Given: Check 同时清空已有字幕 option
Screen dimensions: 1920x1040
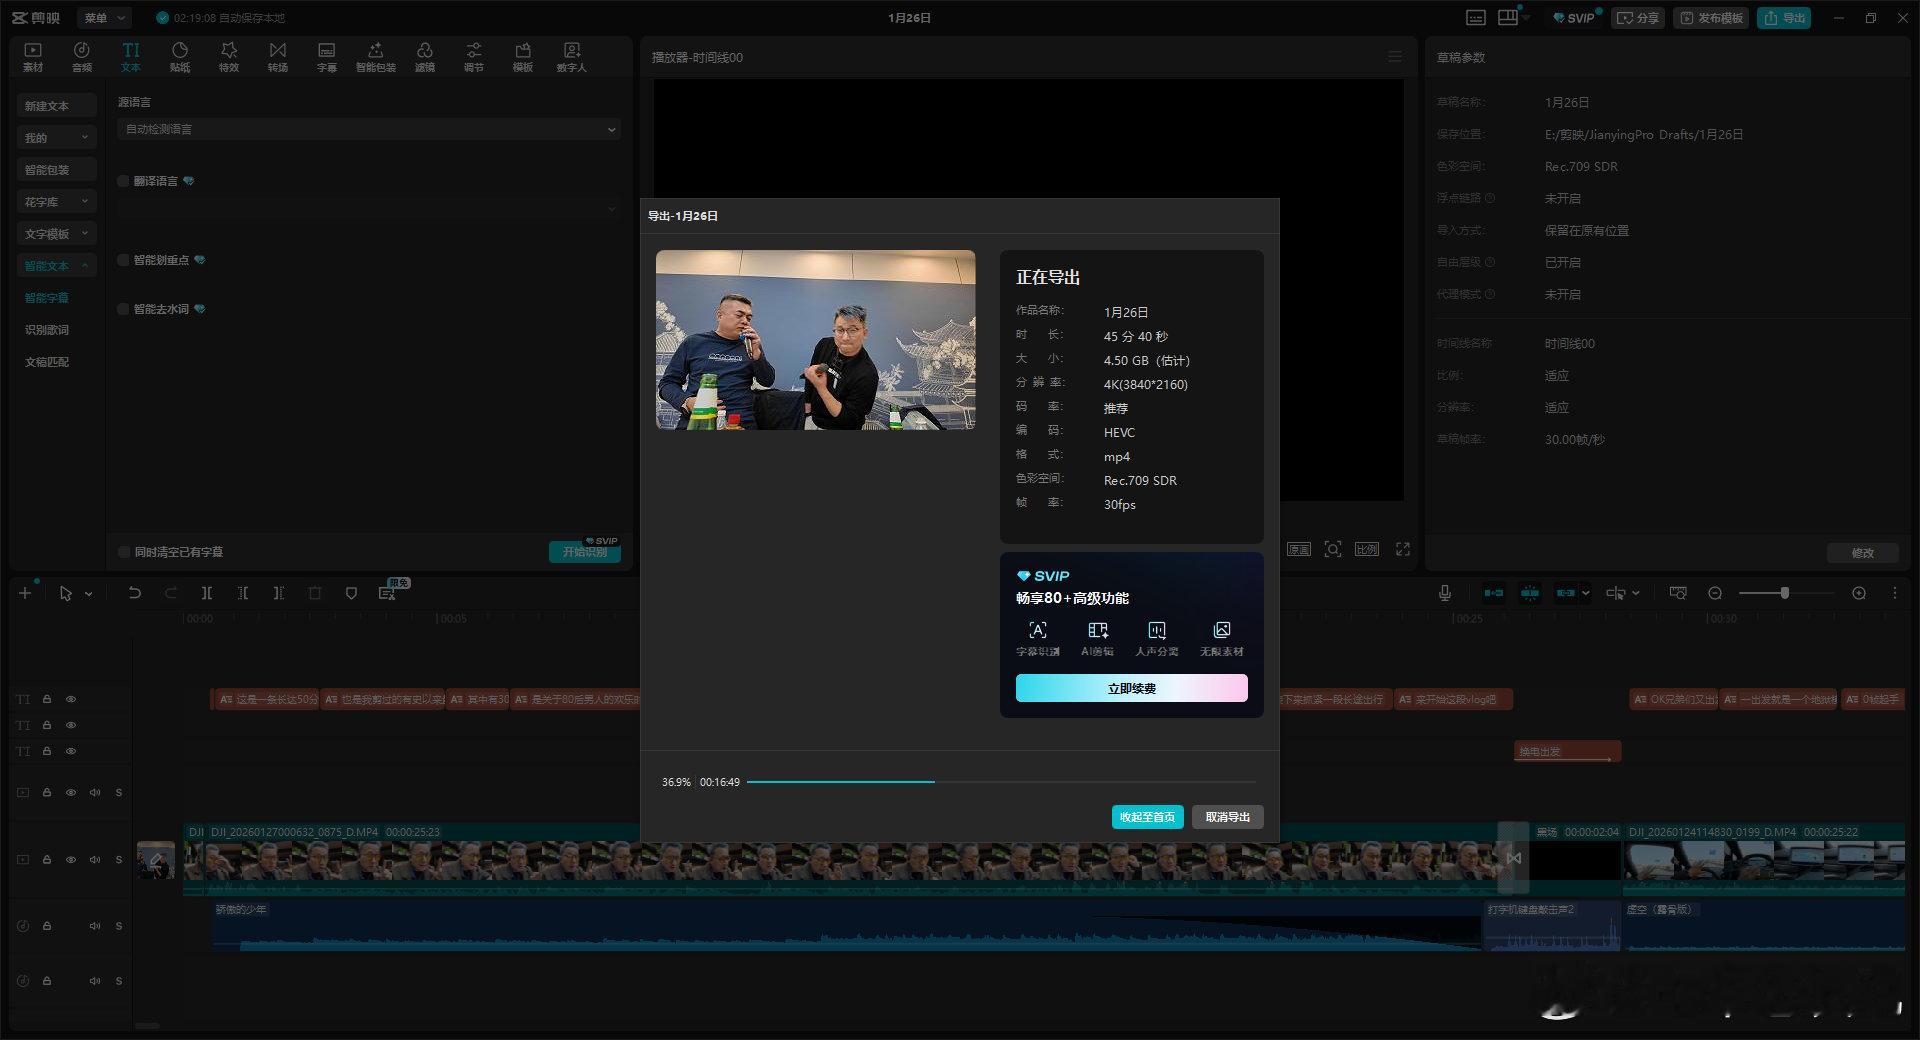Looking at the screenshot, I should (x=124, y=552).
